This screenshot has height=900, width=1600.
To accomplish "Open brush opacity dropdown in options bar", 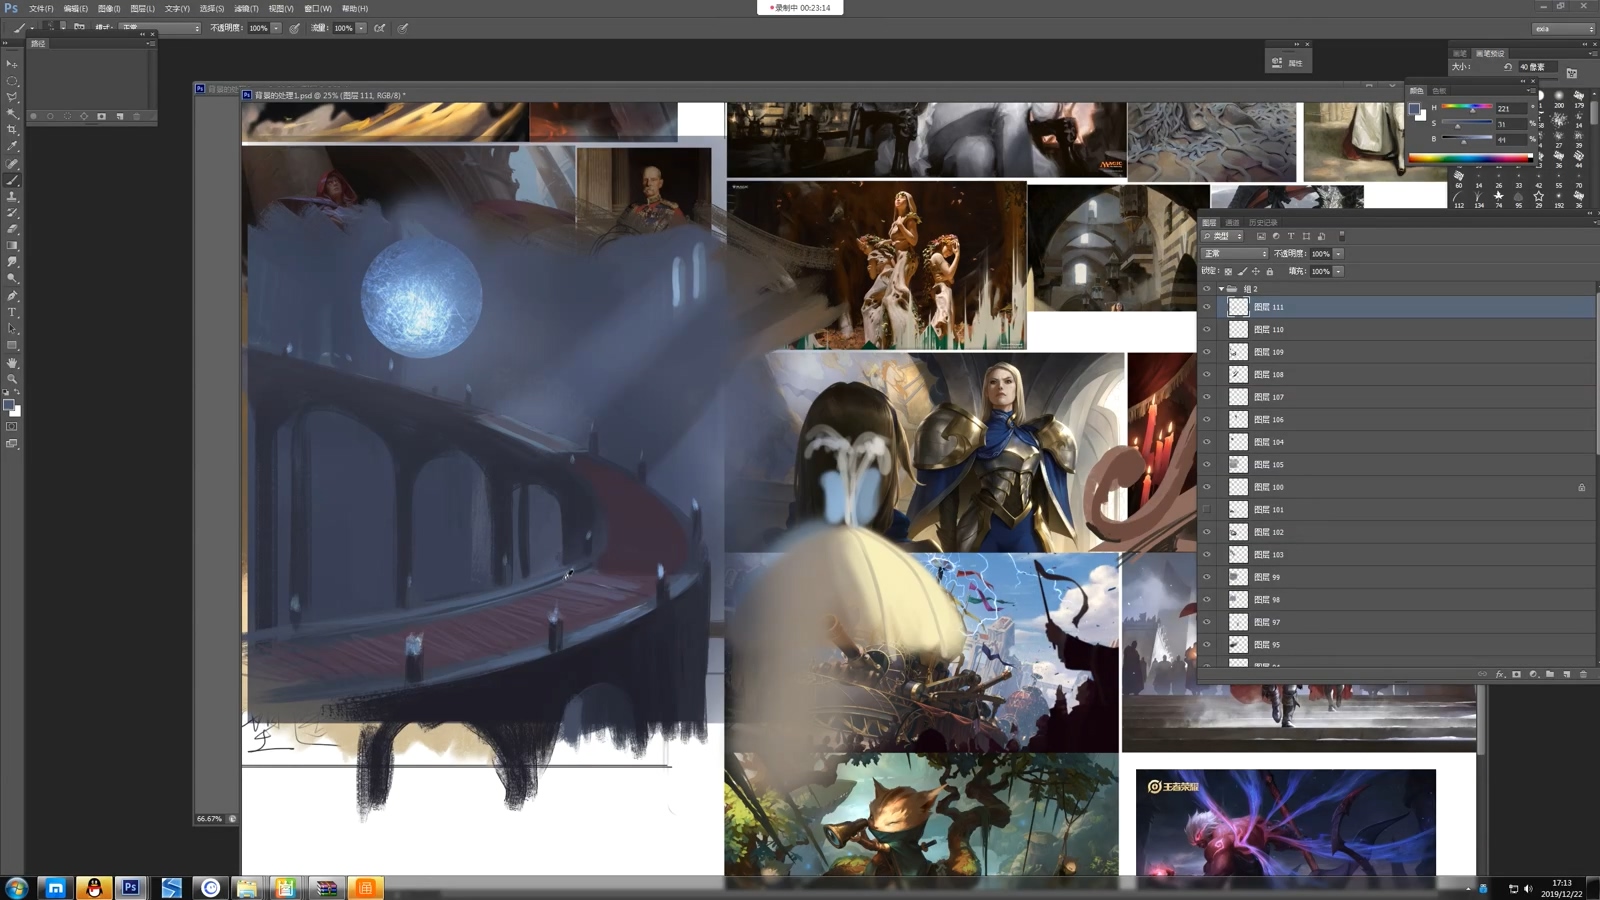I will point(276,28).
